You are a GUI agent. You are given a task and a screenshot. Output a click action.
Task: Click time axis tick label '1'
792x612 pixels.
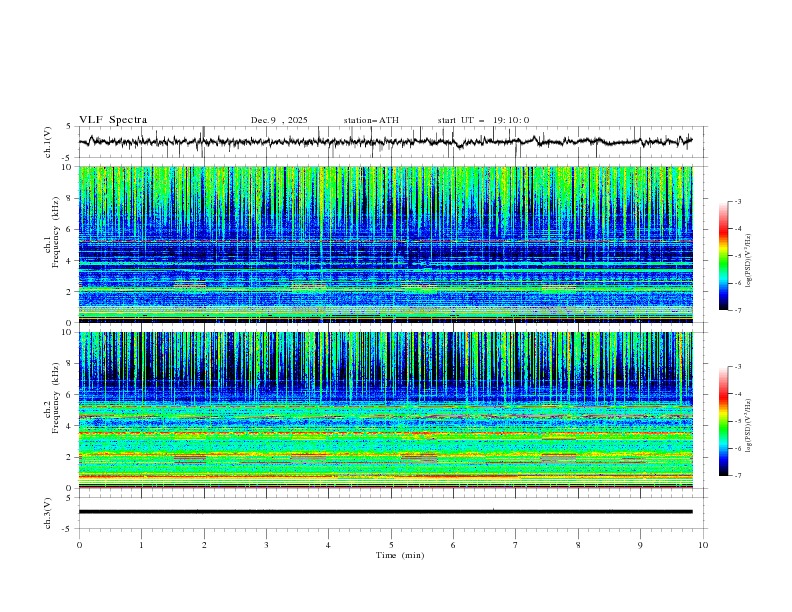tap(141, 545)
